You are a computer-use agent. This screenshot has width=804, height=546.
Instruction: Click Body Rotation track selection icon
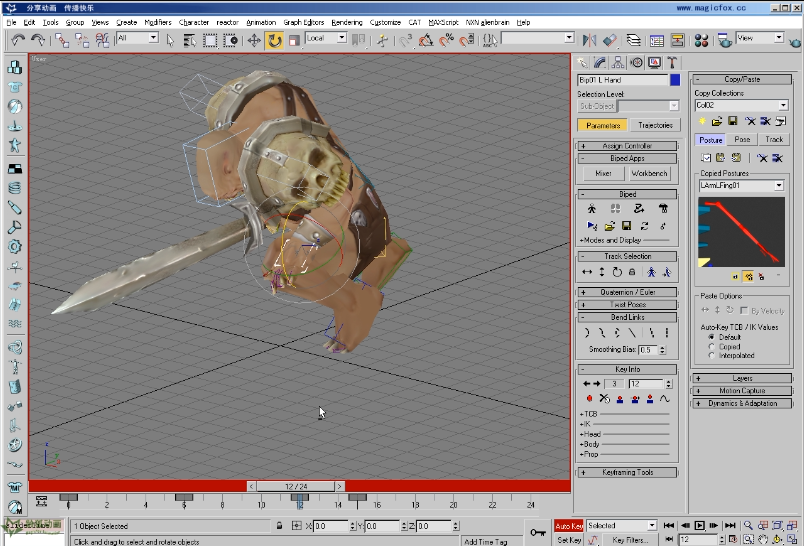(x=617, y=272)
